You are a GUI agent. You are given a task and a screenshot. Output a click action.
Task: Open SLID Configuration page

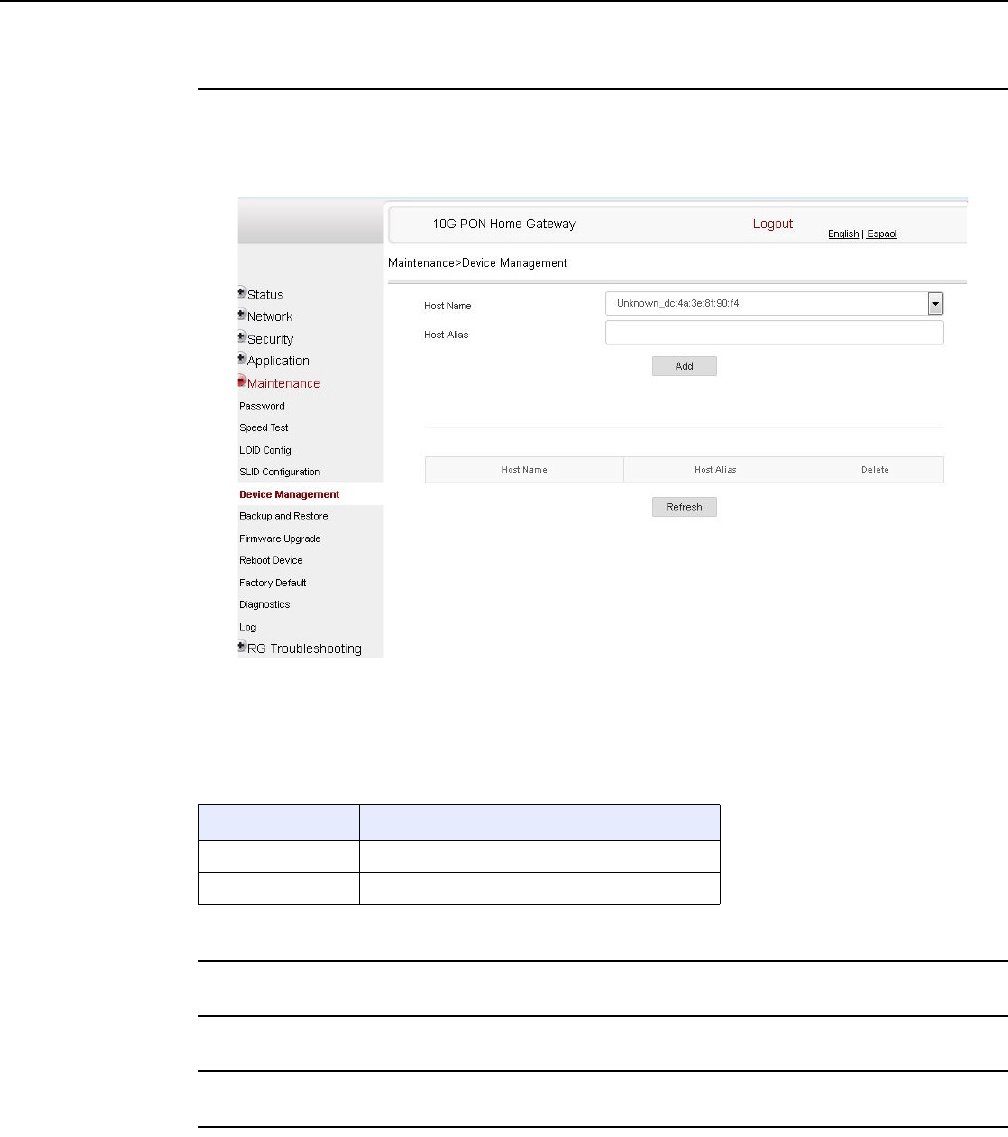click(x=279, y=472)
